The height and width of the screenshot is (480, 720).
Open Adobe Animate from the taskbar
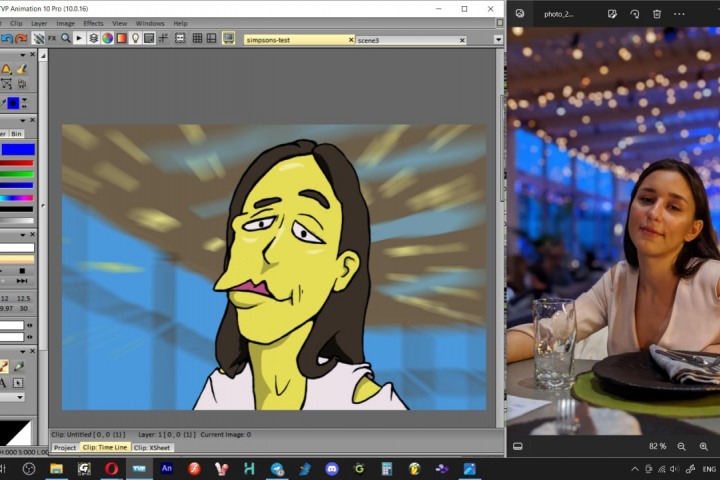click(167, 469)
